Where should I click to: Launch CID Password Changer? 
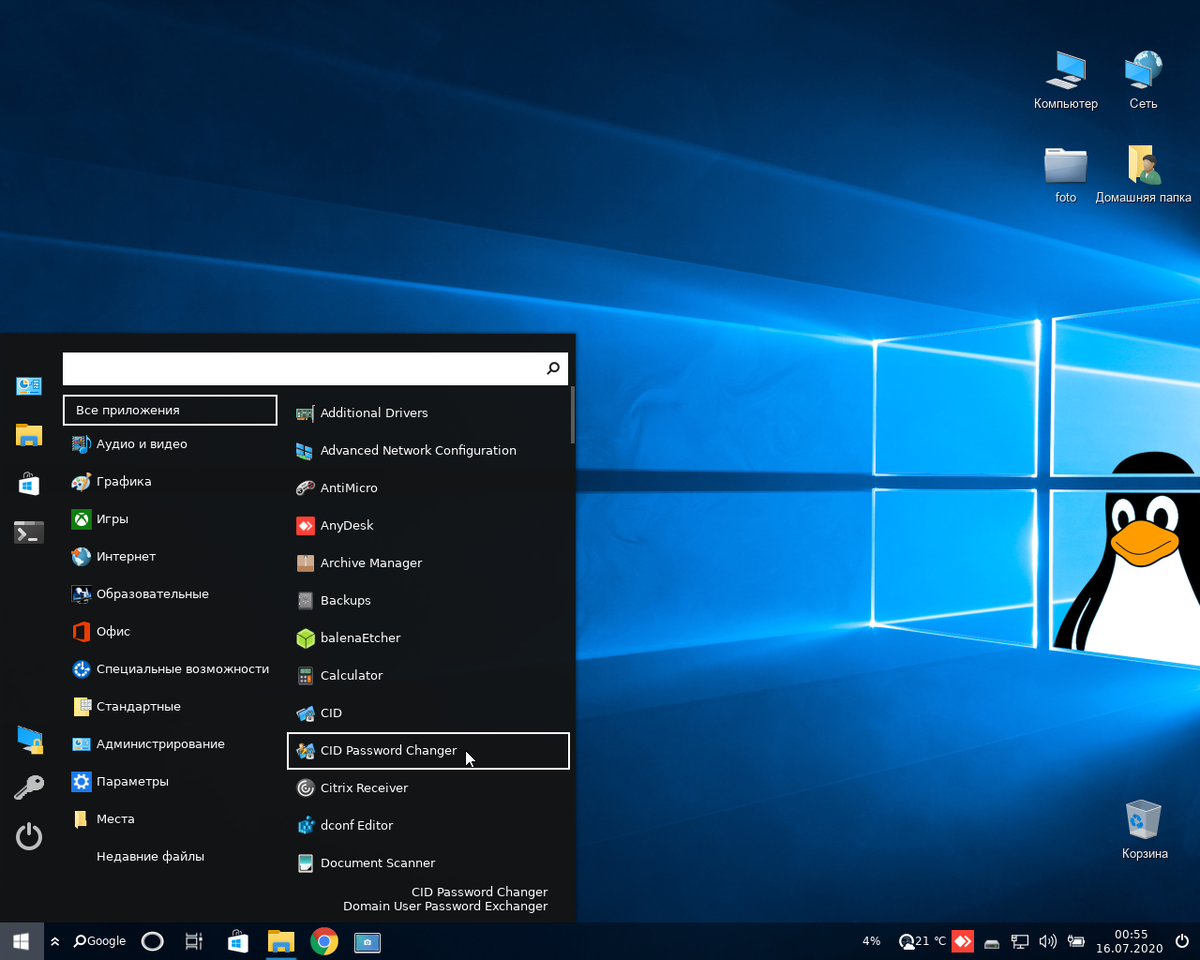click(390, 750)
